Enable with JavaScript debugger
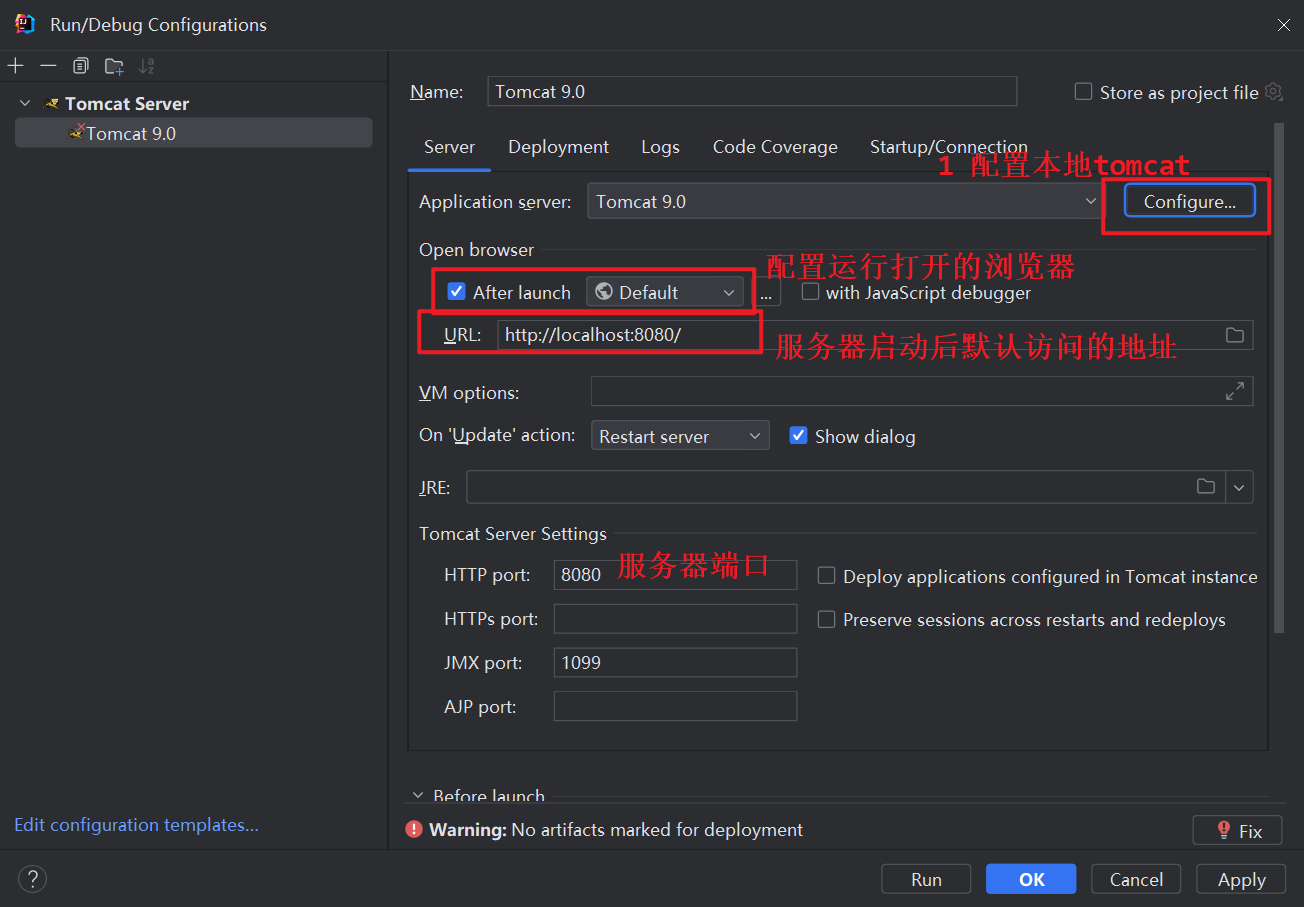This screenshot has height=907, width=1304. click(x=810, y=292)
